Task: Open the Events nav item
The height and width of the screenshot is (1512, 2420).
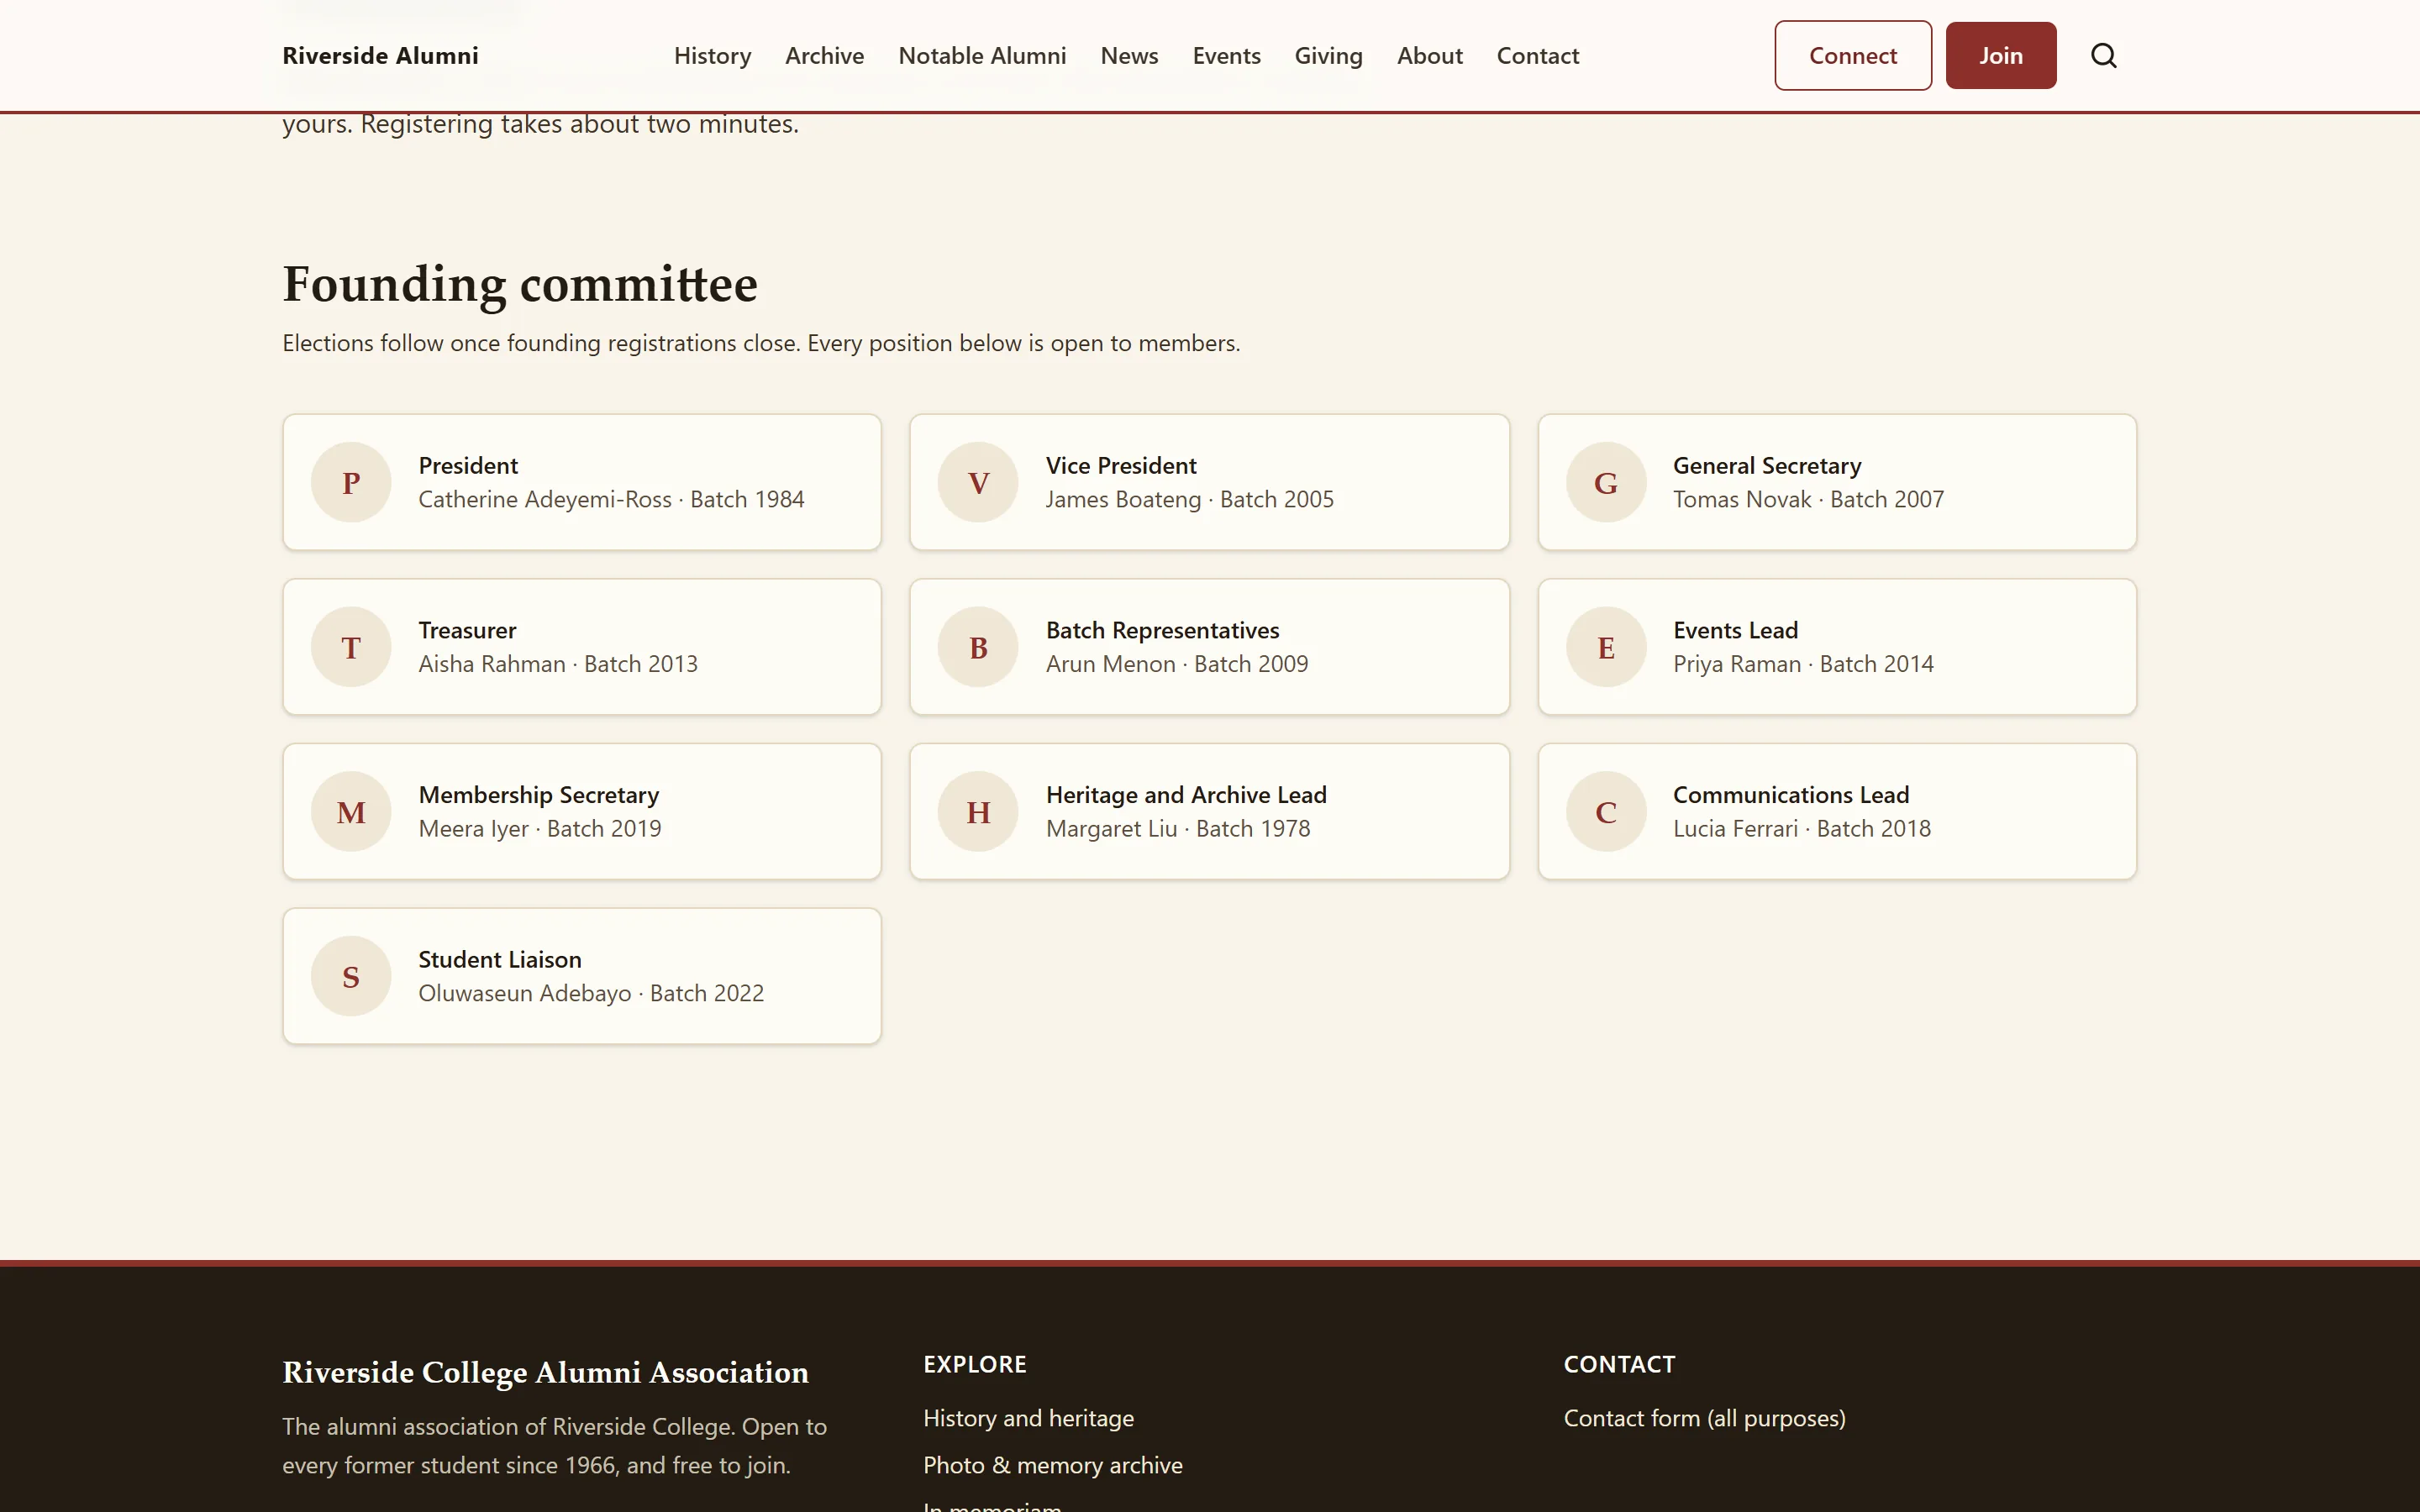Action: click(x=1226, y=56)
